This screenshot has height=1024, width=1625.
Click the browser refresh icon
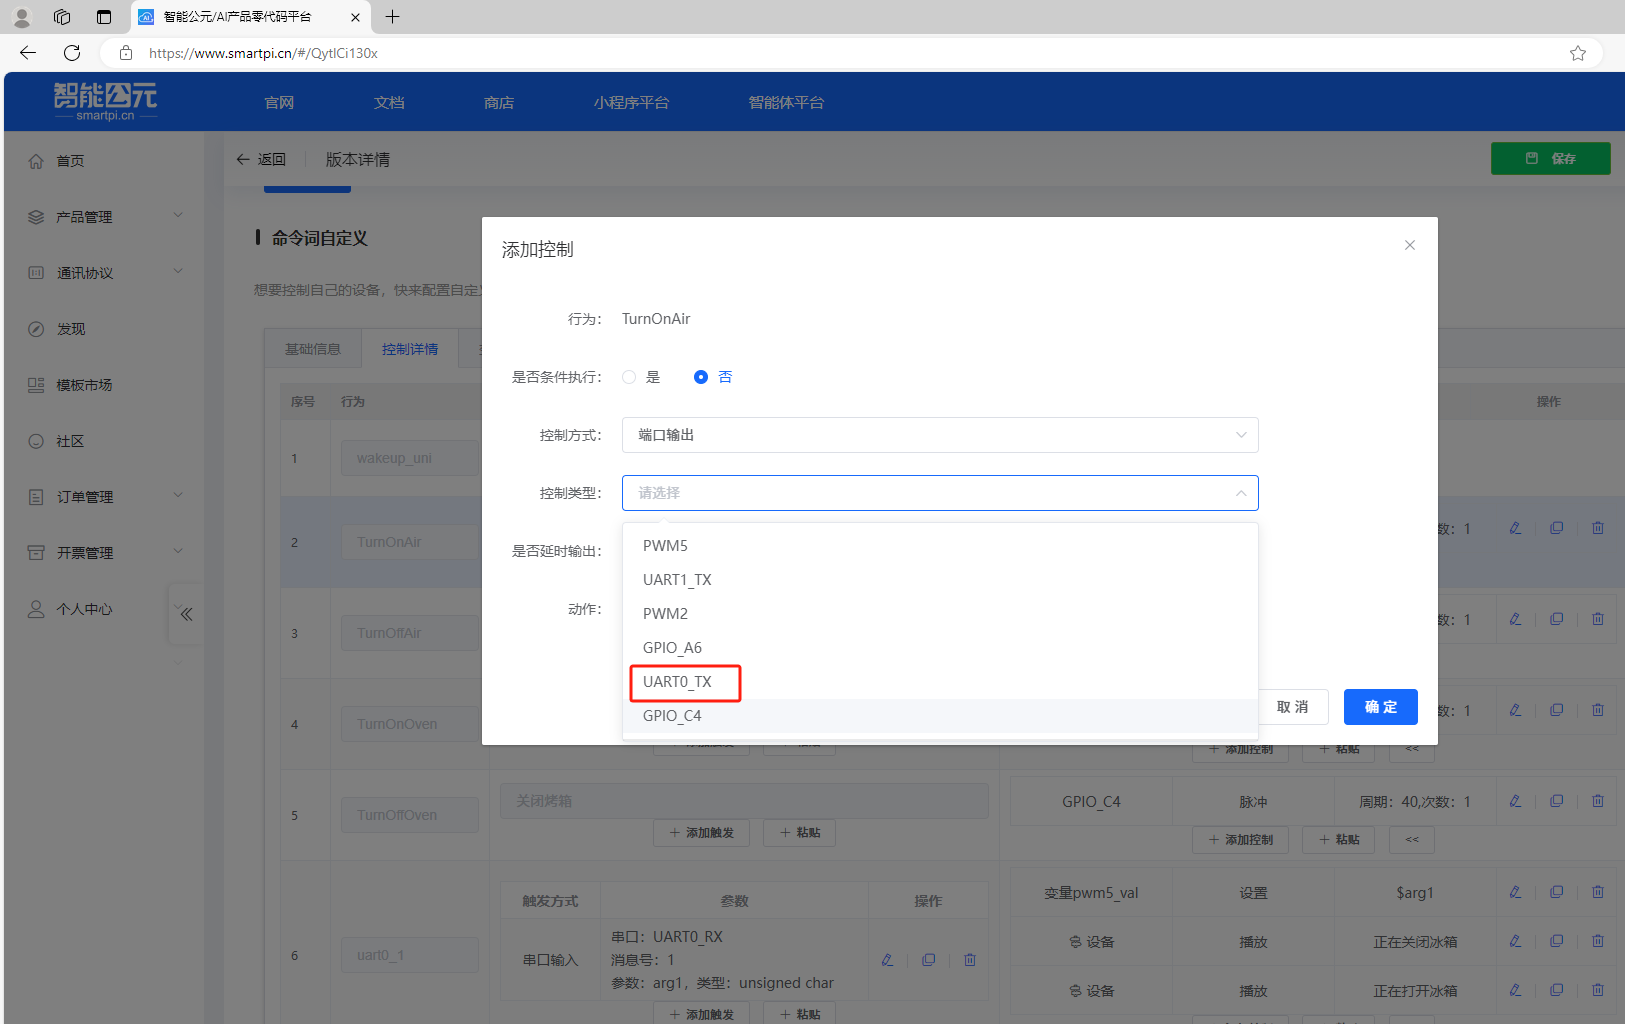coord(72,53)
